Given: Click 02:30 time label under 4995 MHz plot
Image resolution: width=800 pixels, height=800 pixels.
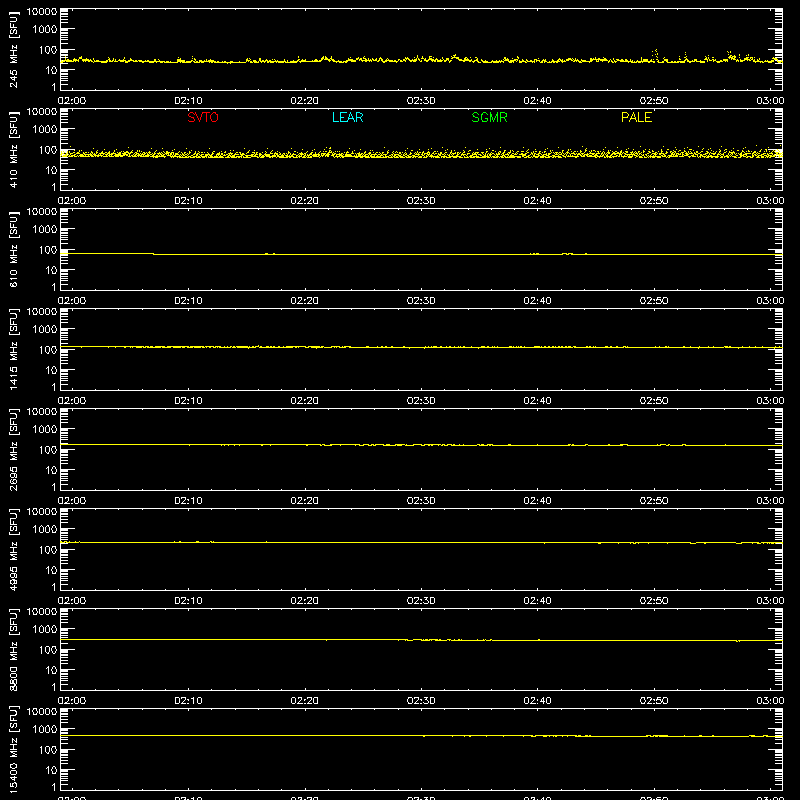Looking at the screenshot, I should pos(421,601).
